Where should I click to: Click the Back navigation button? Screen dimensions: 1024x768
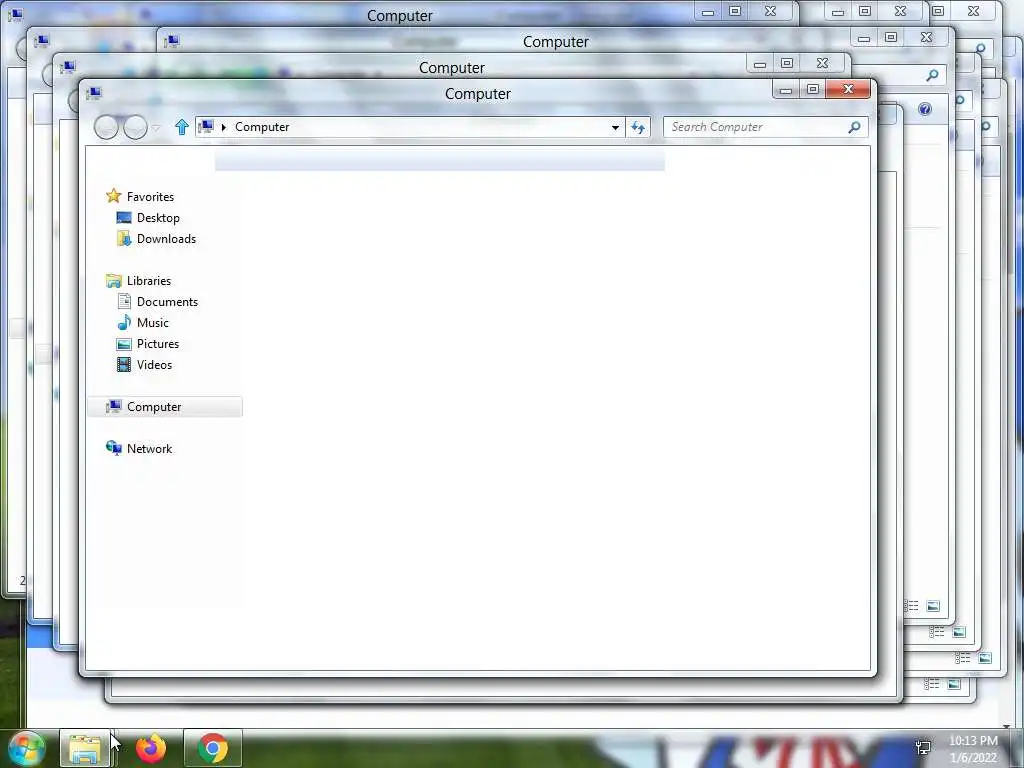coord(106,127)
